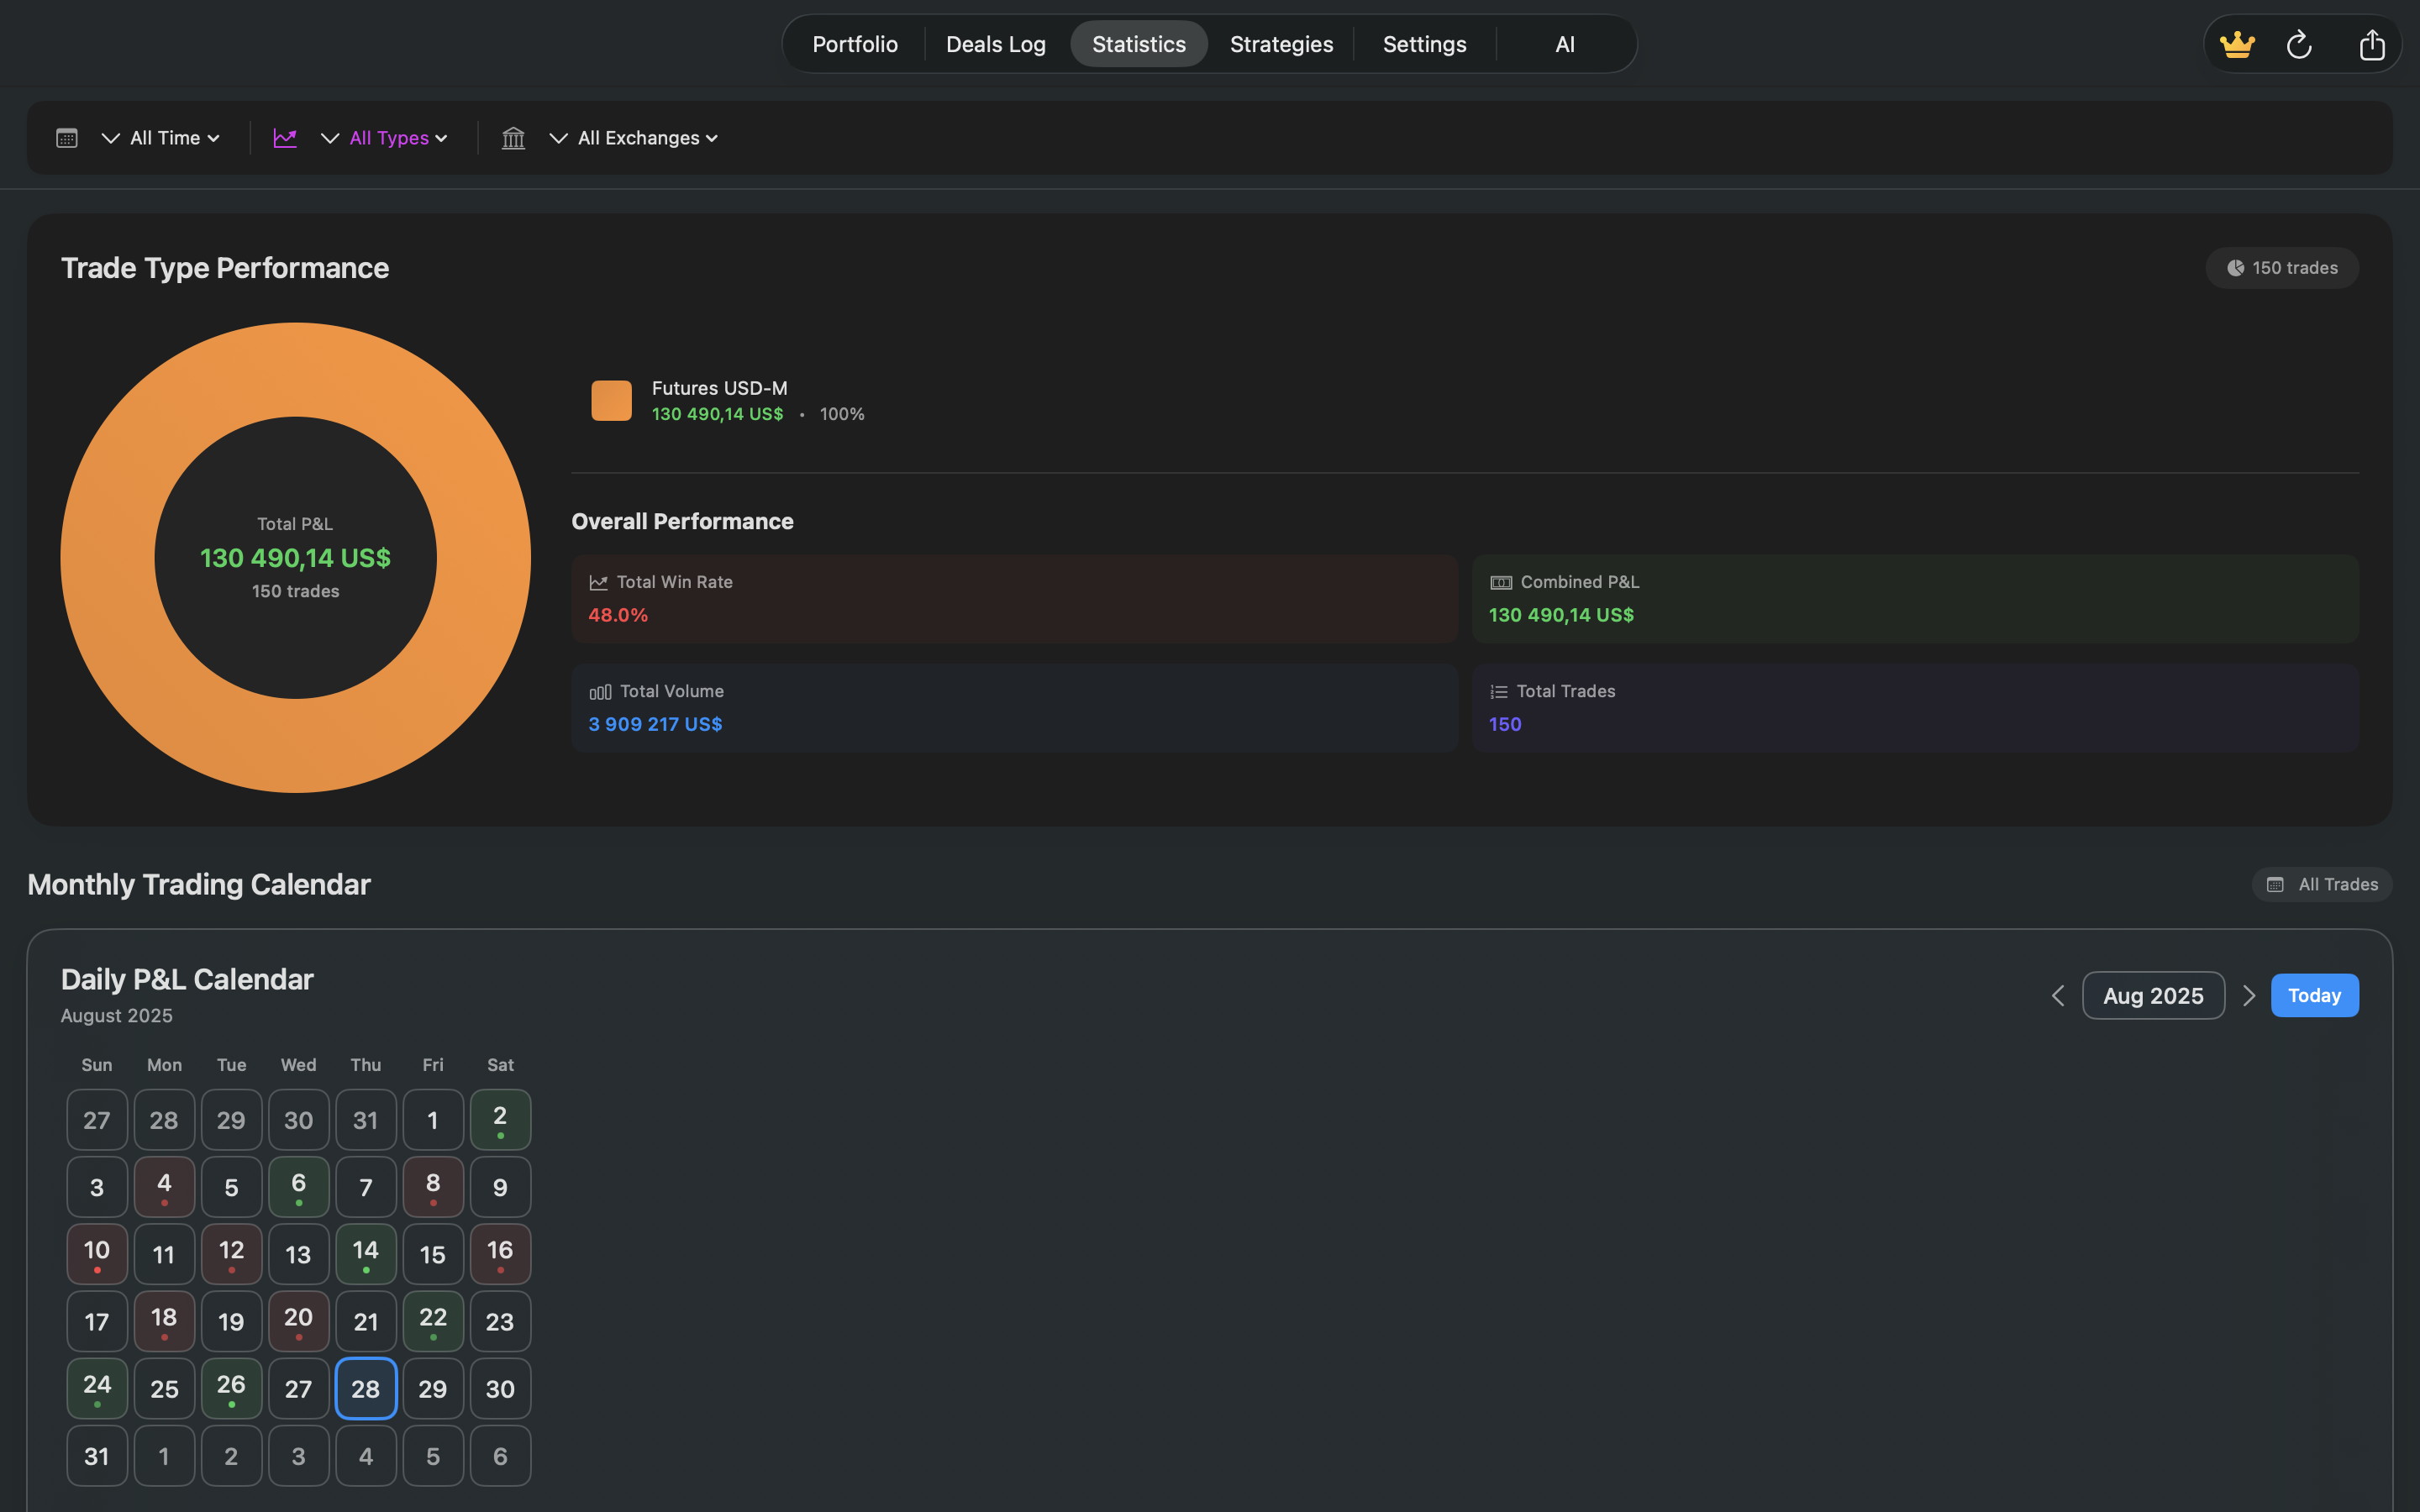This screenshot has width=2420, height=1512.
Task: Click the All Trades calendar badge
Action: click(x=2321, y=884)
